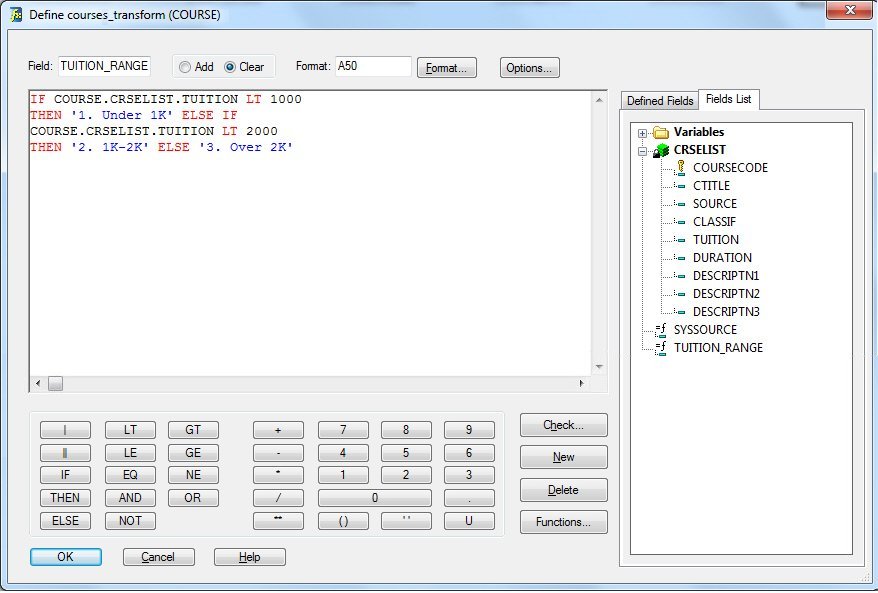Click the division slash keypad button
878x593 pixels.
278,498
